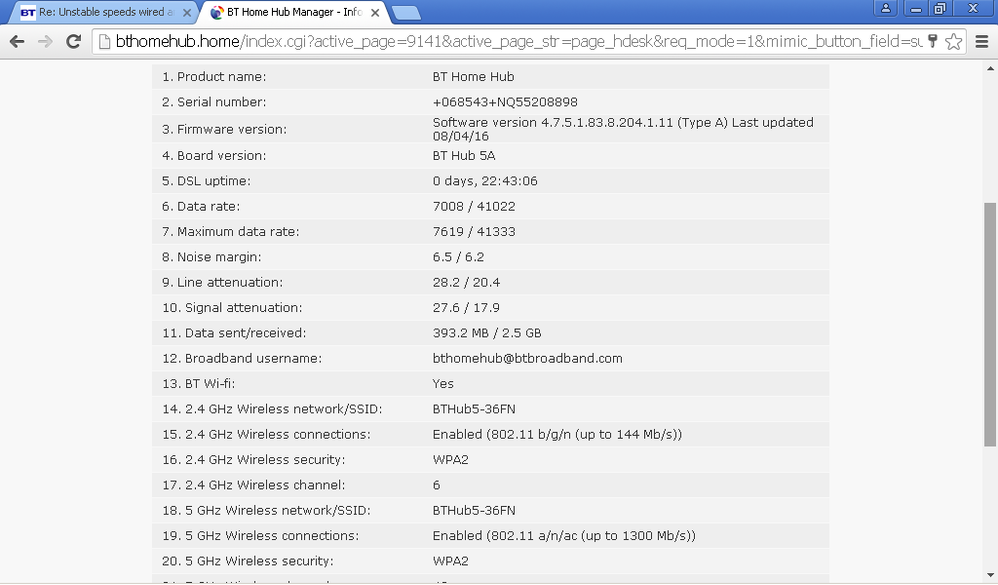Viewport: 998px width, 585px height.
Task: Click the BT favicon on the first tab
Action: 27,12
